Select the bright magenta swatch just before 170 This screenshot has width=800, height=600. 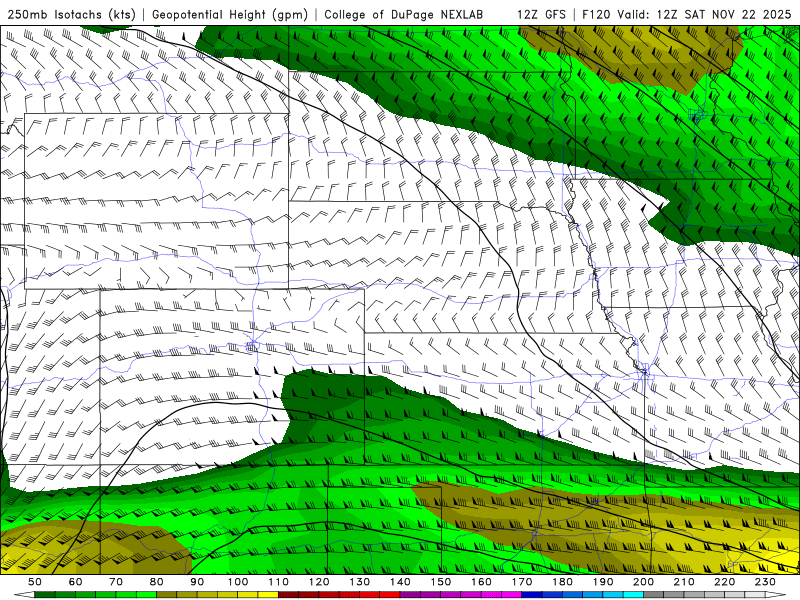[x=511, y=595]
